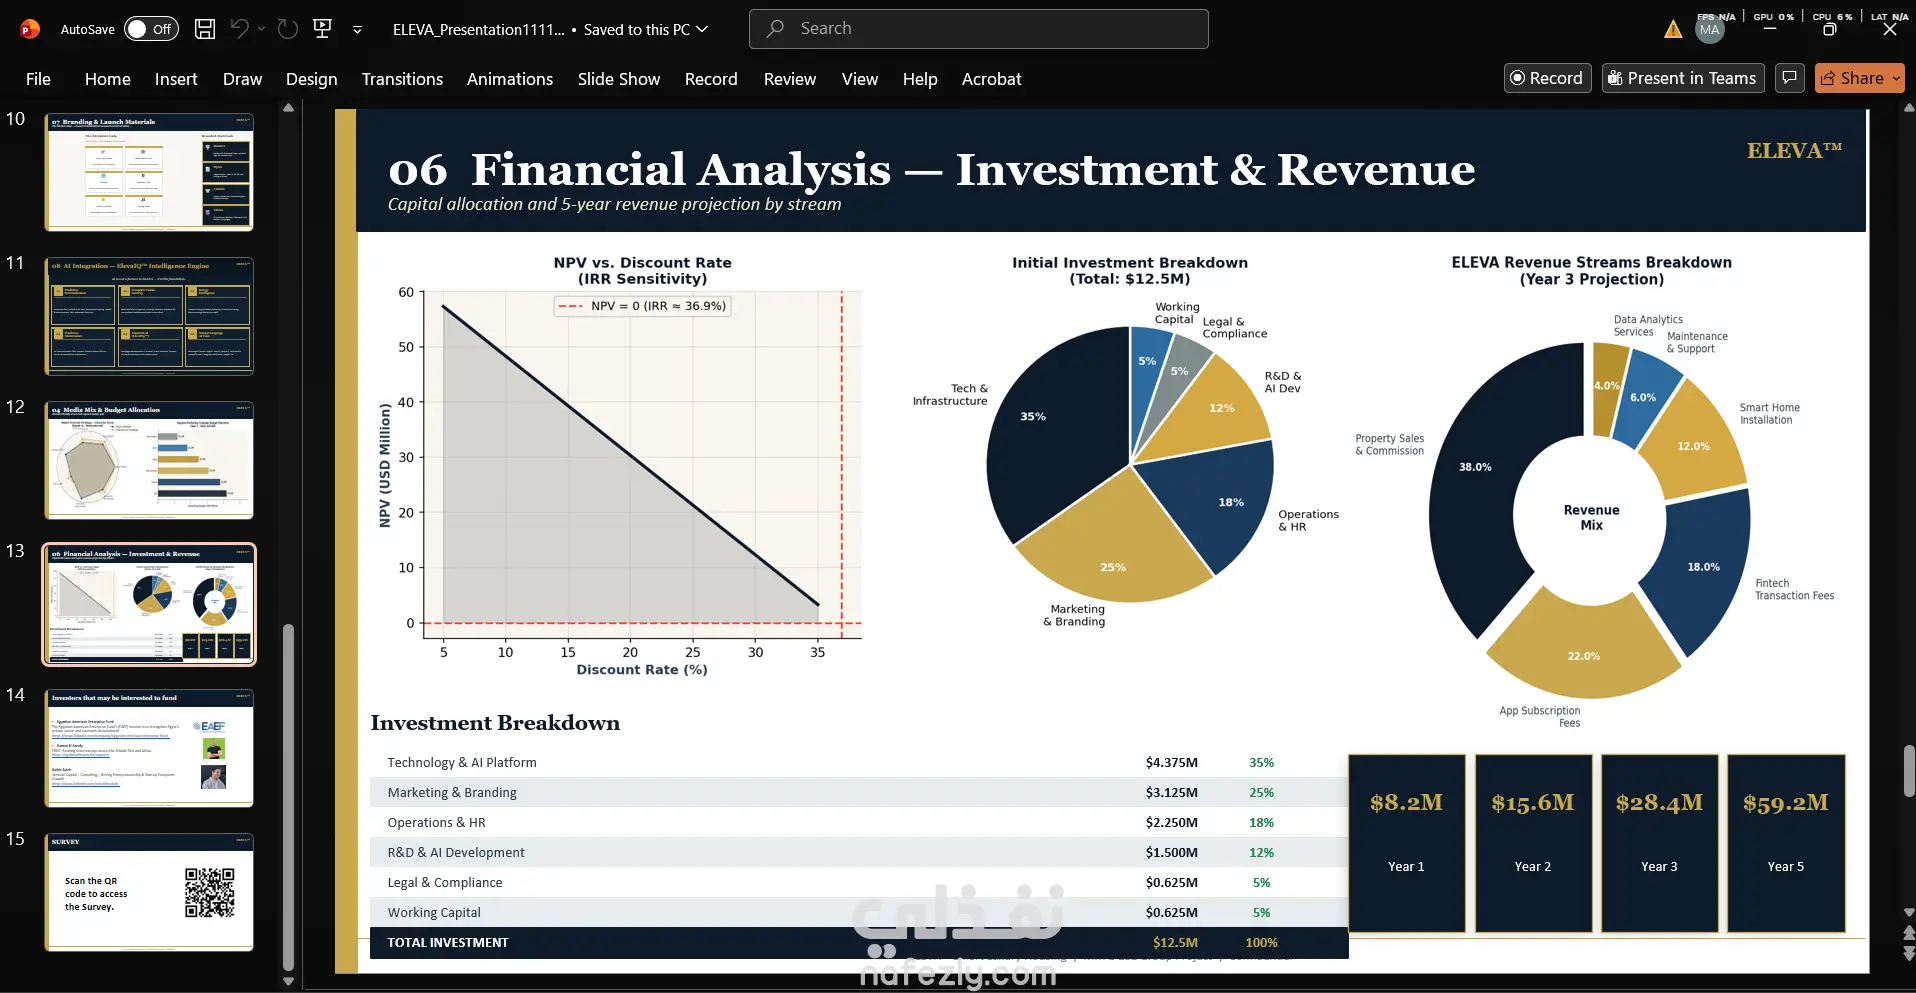The height and width of the screenshot is (993, 1916).
Task: Click into the Search box
Action: click(978, 29)
